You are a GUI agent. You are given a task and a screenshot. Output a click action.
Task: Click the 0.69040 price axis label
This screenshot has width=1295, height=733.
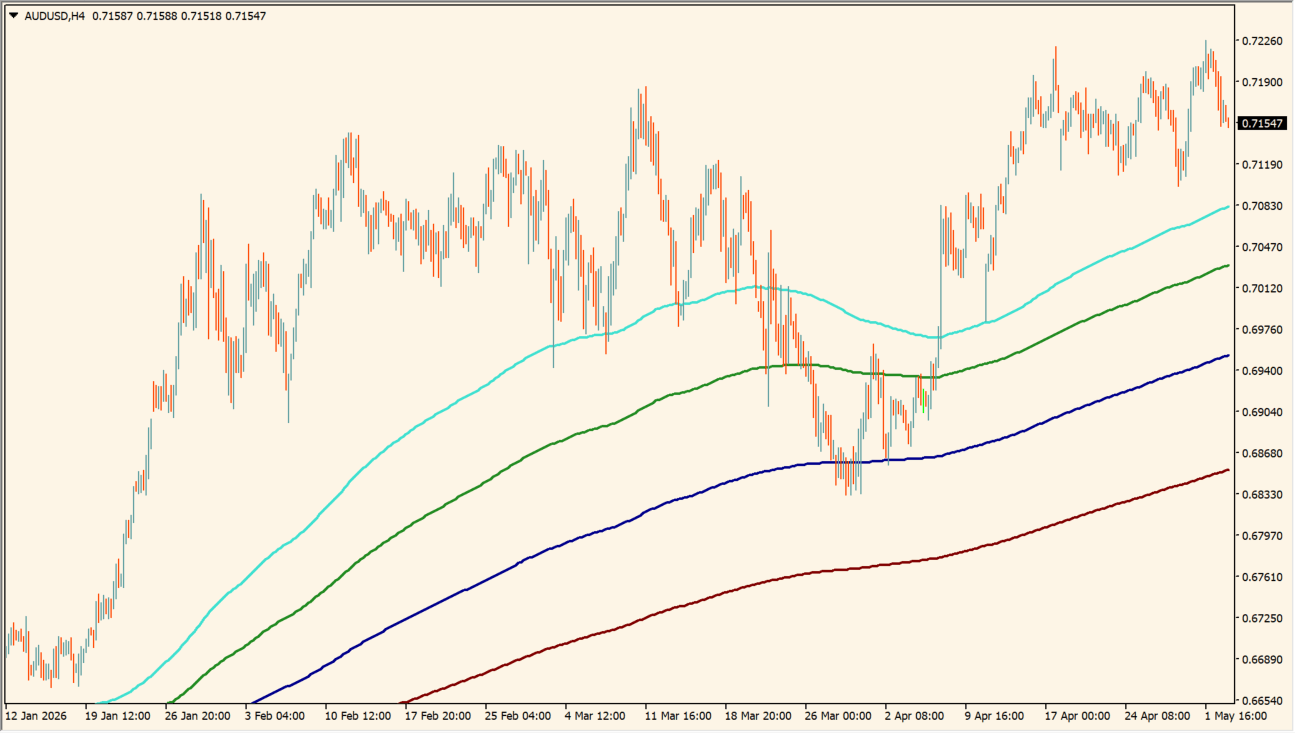pyautogui.click(x=1262, y=412)
